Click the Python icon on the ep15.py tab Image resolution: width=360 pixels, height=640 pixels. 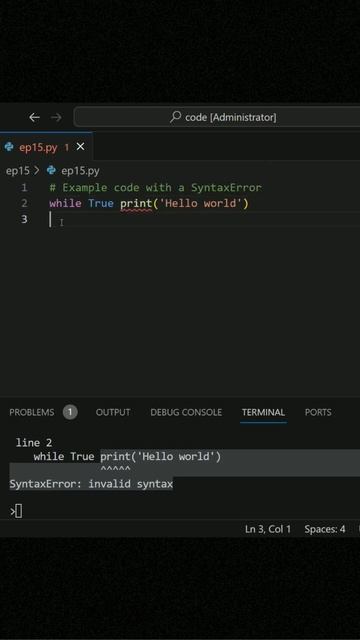pos(9,147)
